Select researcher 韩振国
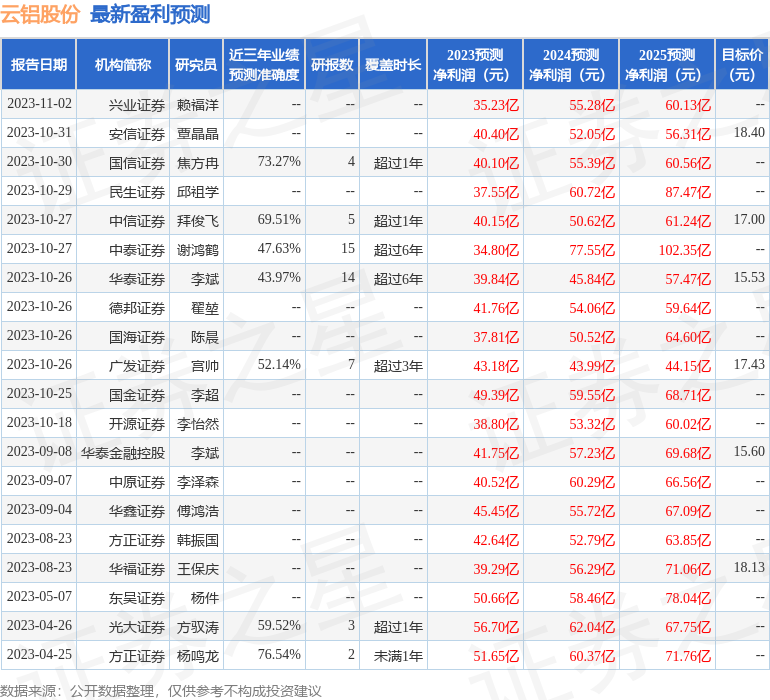The image size is (770, 700). tap(197, 540)
